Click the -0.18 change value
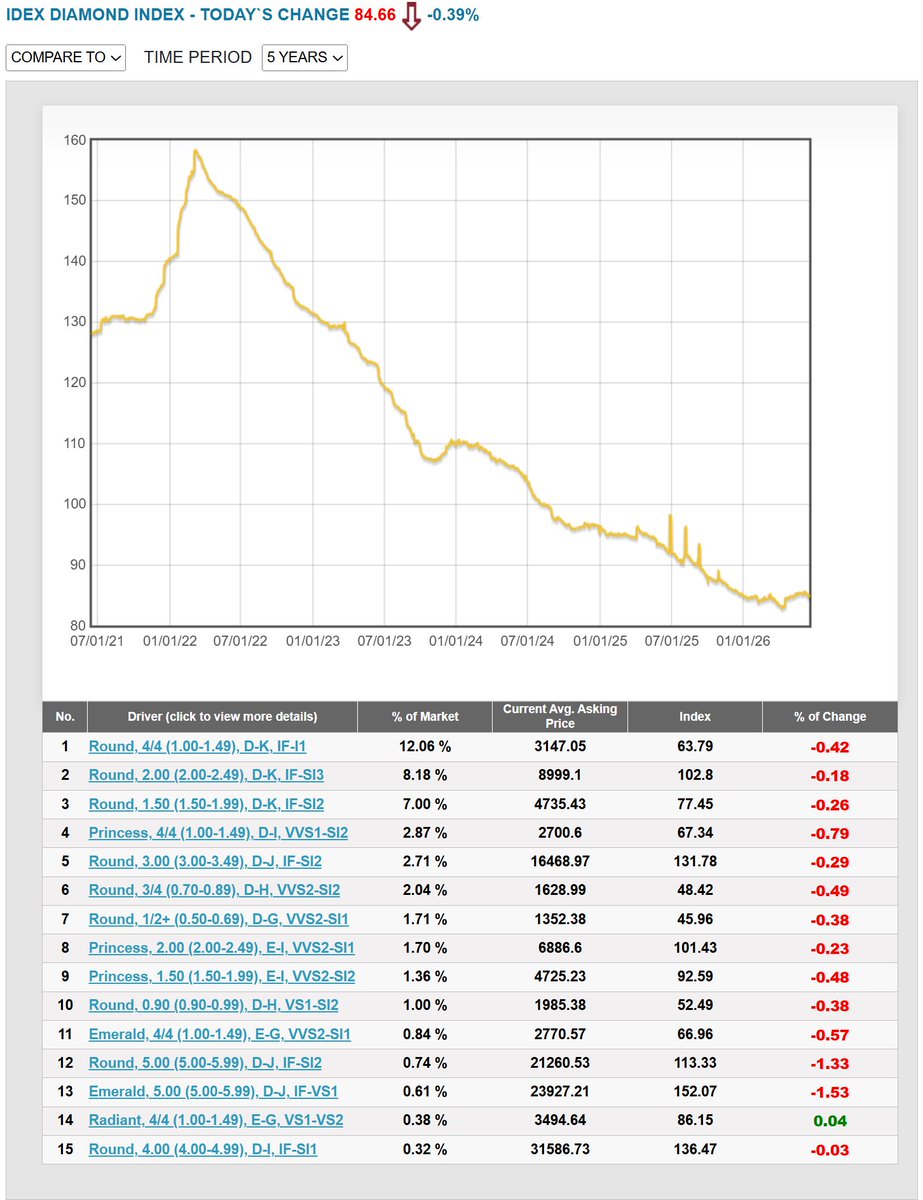Screen dimensions: 923x1200 pyautogui.click(x=830, y=775)
